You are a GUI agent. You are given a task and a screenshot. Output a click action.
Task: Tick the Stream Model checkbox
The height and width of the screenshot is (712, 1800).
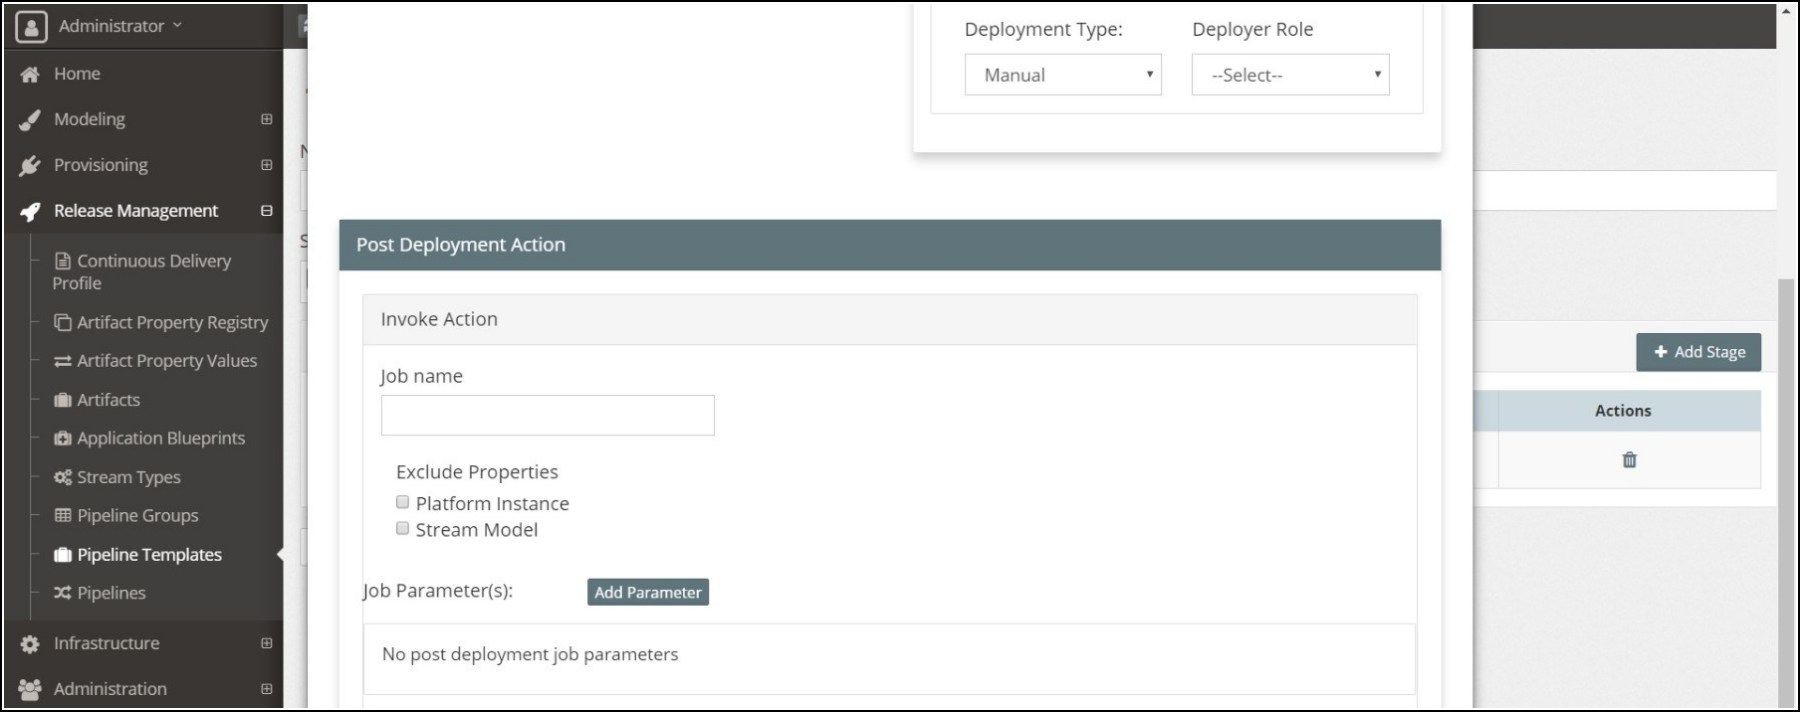click(x=403, y=528)
